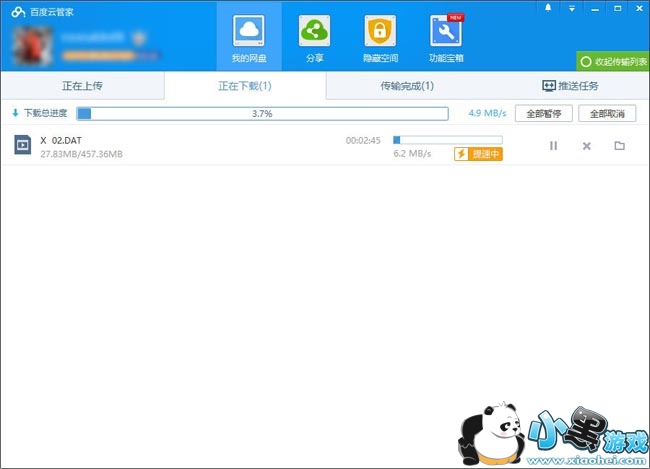
Task: Open the 分享 share icon
Action: tap(315, 31)
